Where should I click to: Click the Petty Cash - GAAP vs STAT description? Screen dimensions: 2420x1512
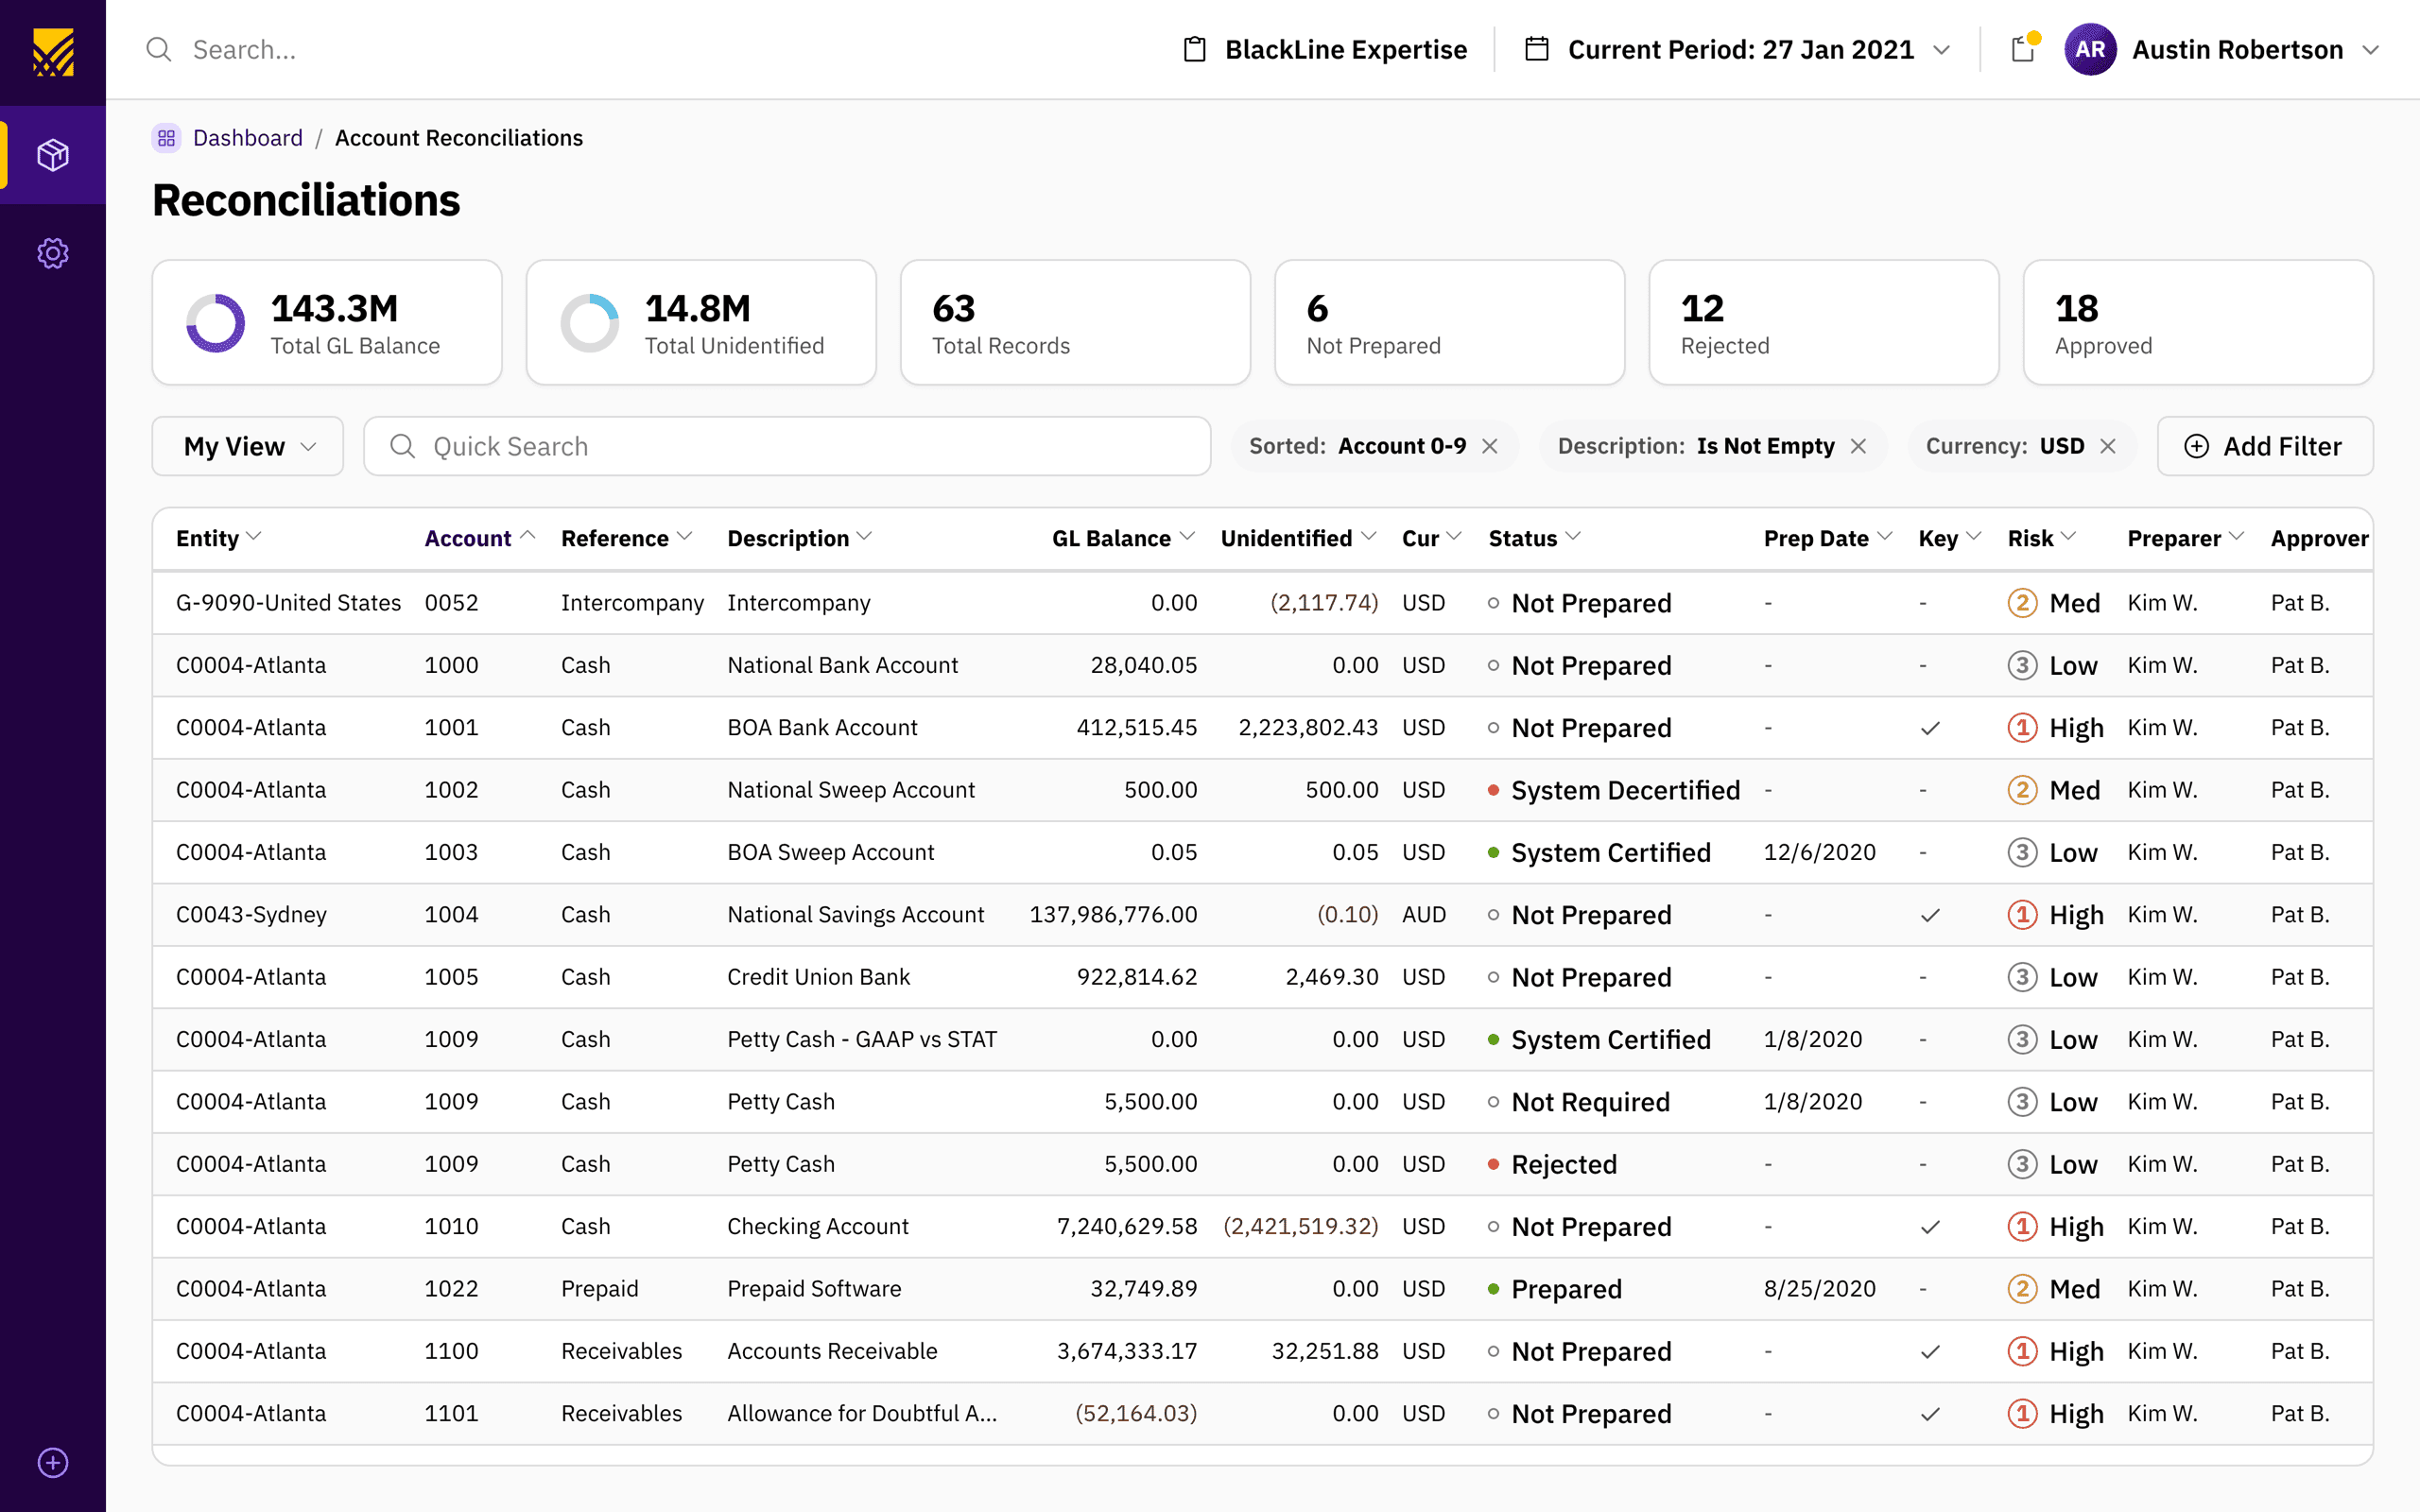click(x=862, y=1040)
